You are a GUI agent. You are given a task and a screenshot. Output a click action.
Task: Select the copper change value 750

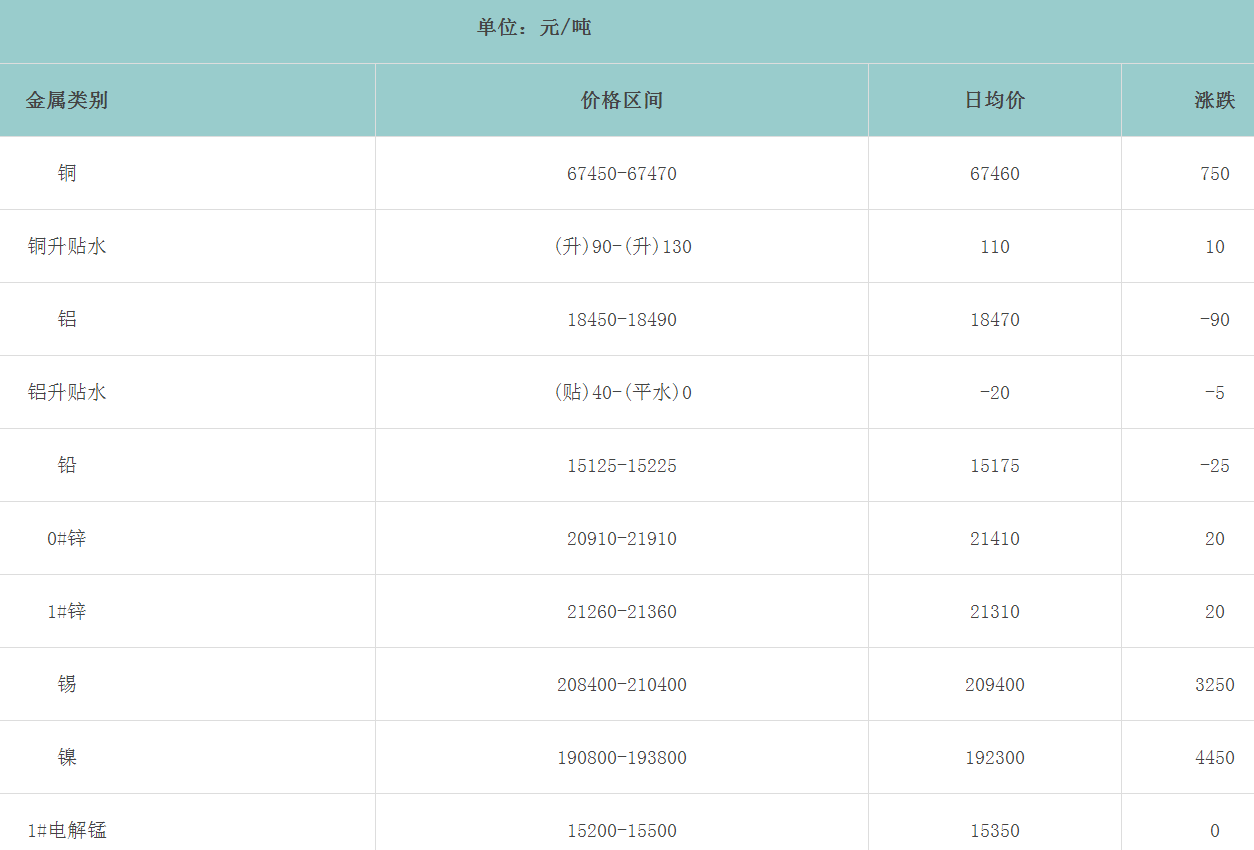[1214, 174]
